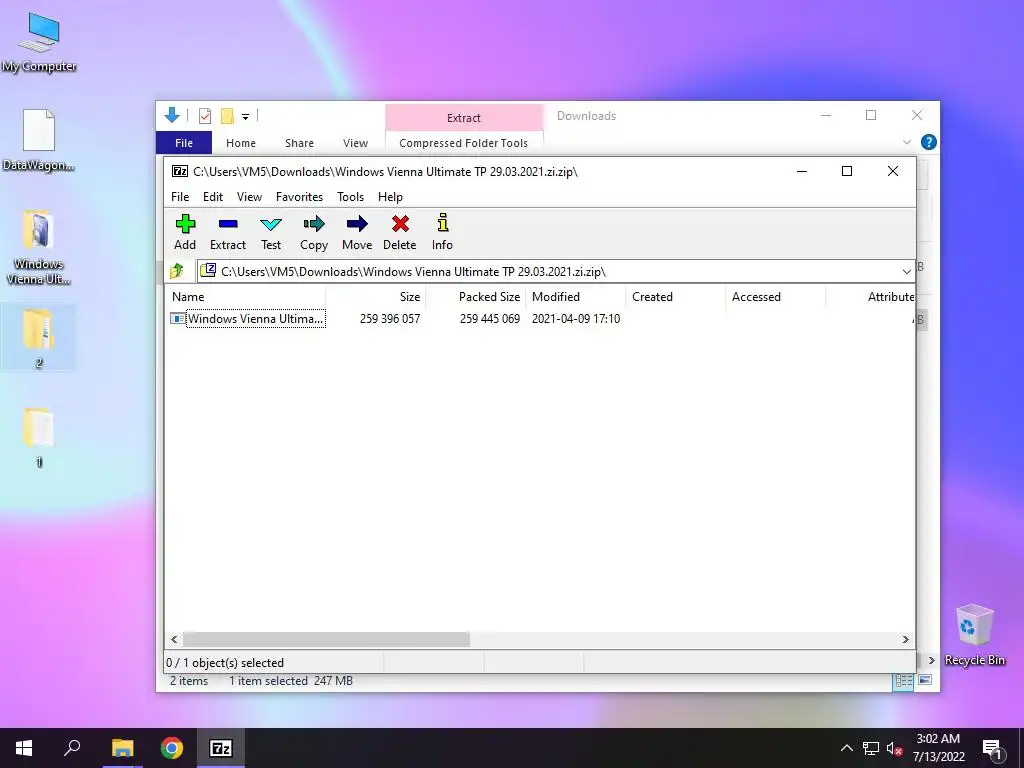This screenshot has height=768, width=1024.
Task: Sort by Accessed column header
Action: pos(775,296)
